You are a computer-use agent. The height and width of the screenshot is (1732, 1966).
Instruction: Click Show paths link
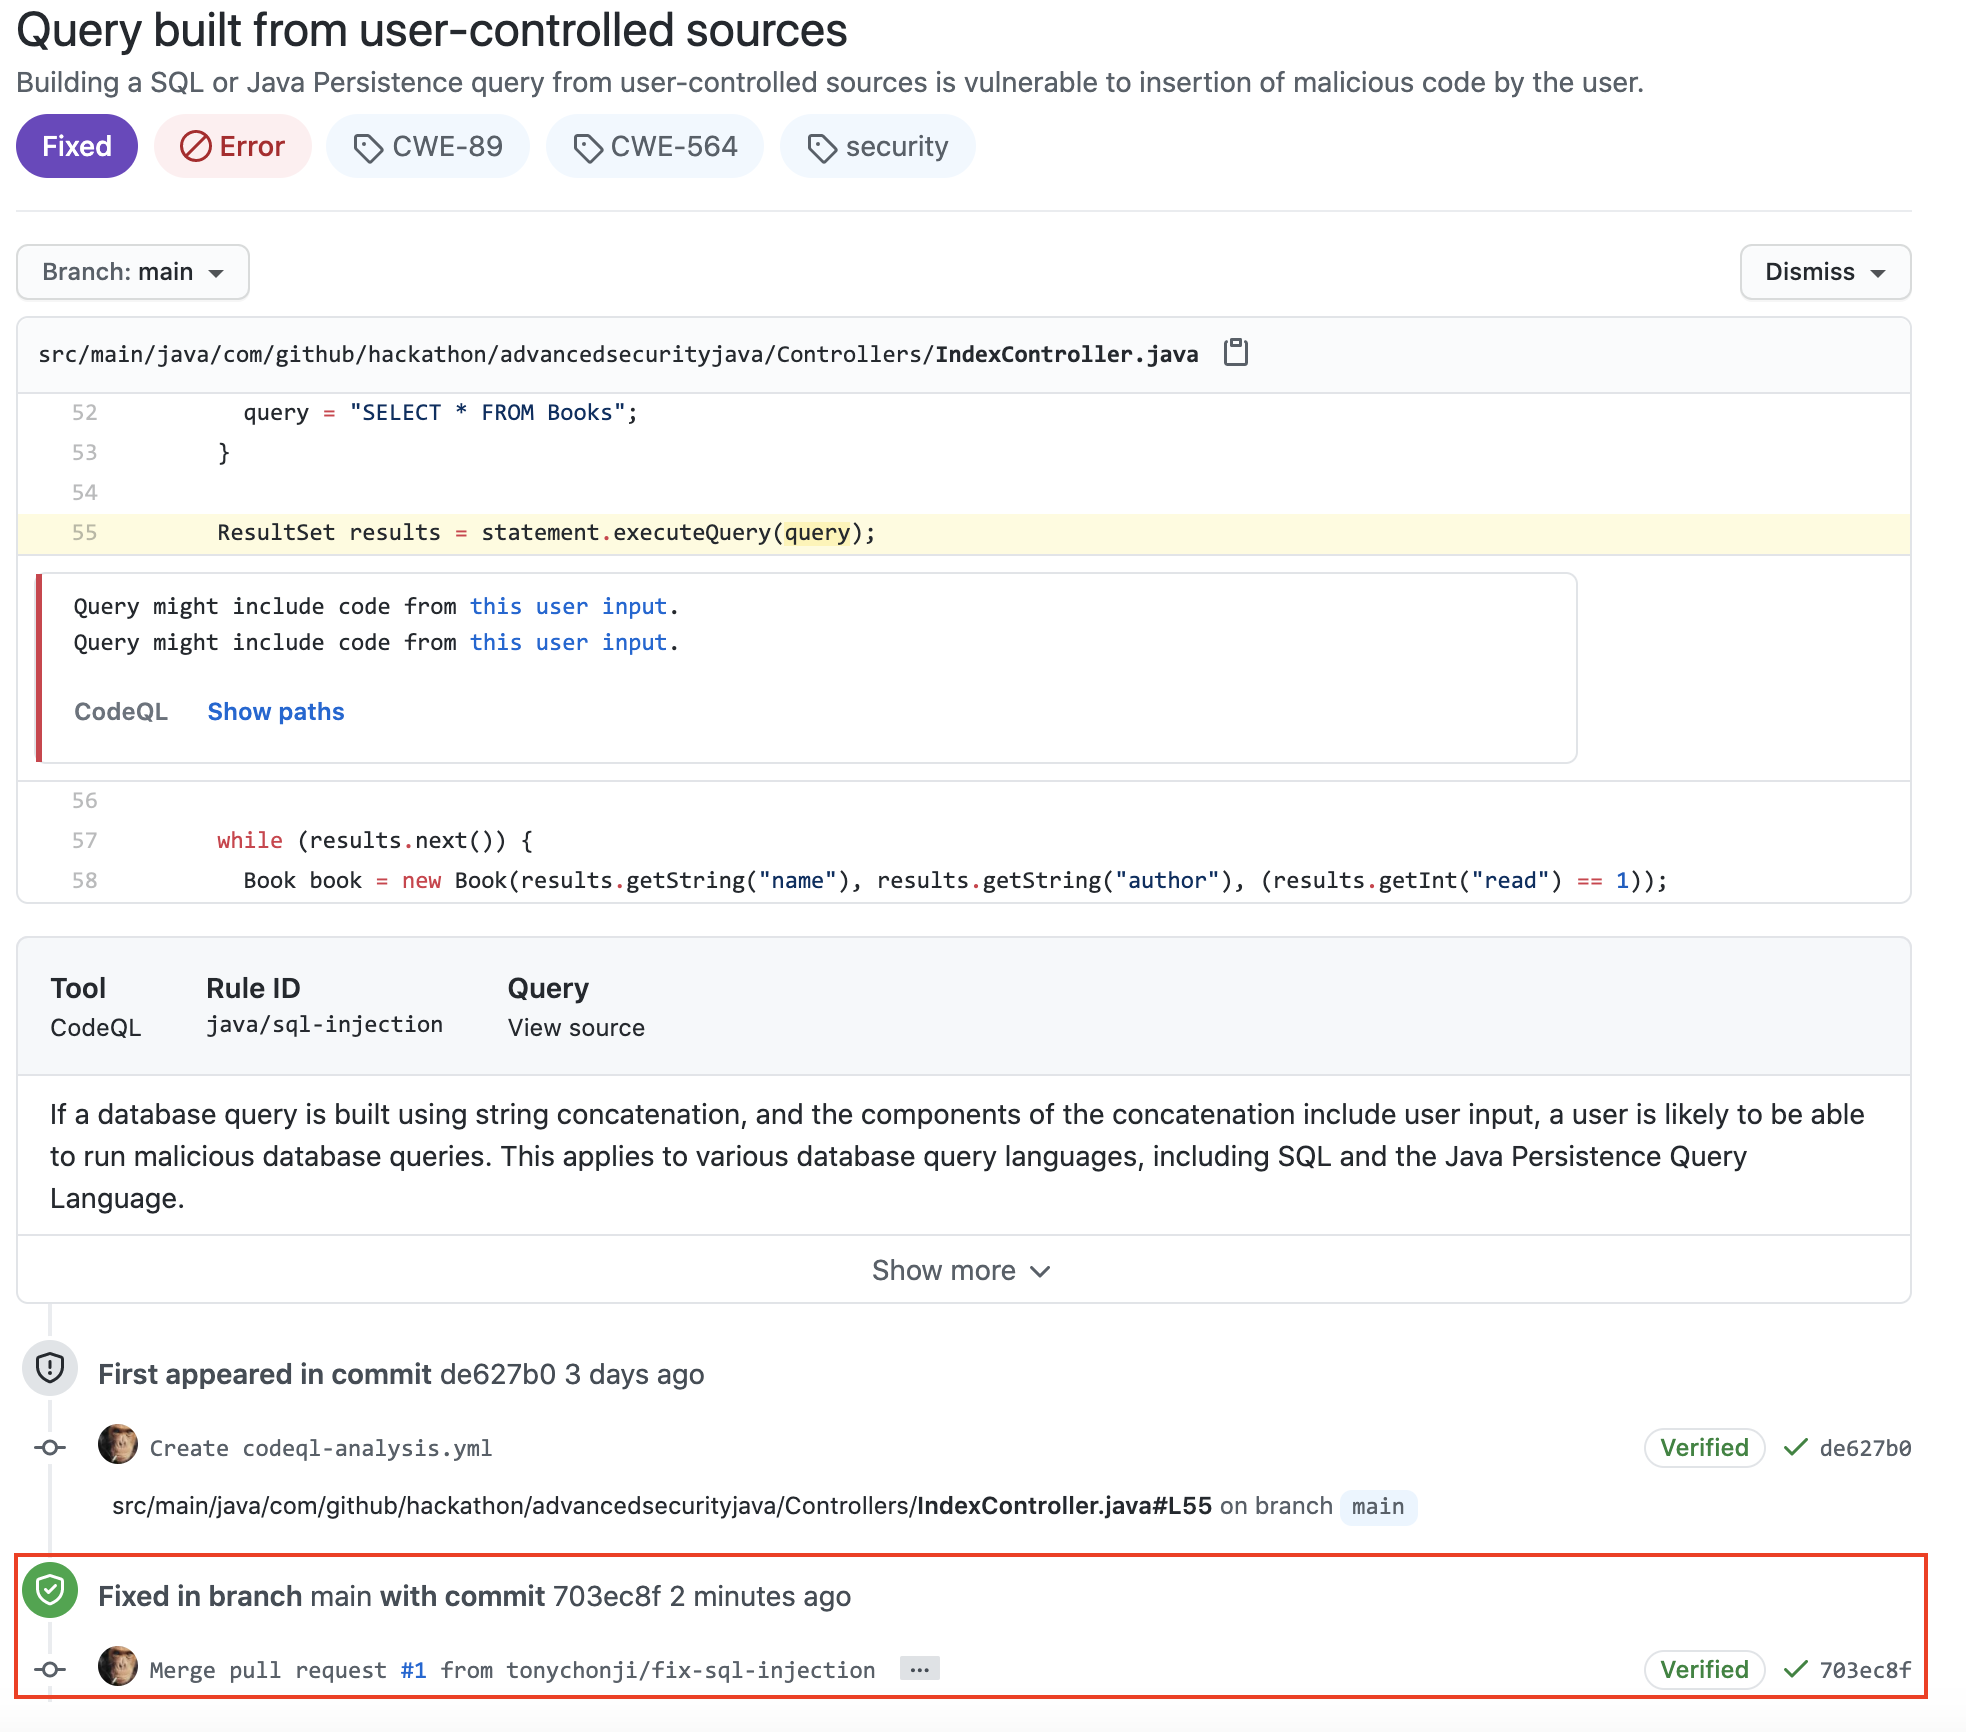click(x=276, y=712)
